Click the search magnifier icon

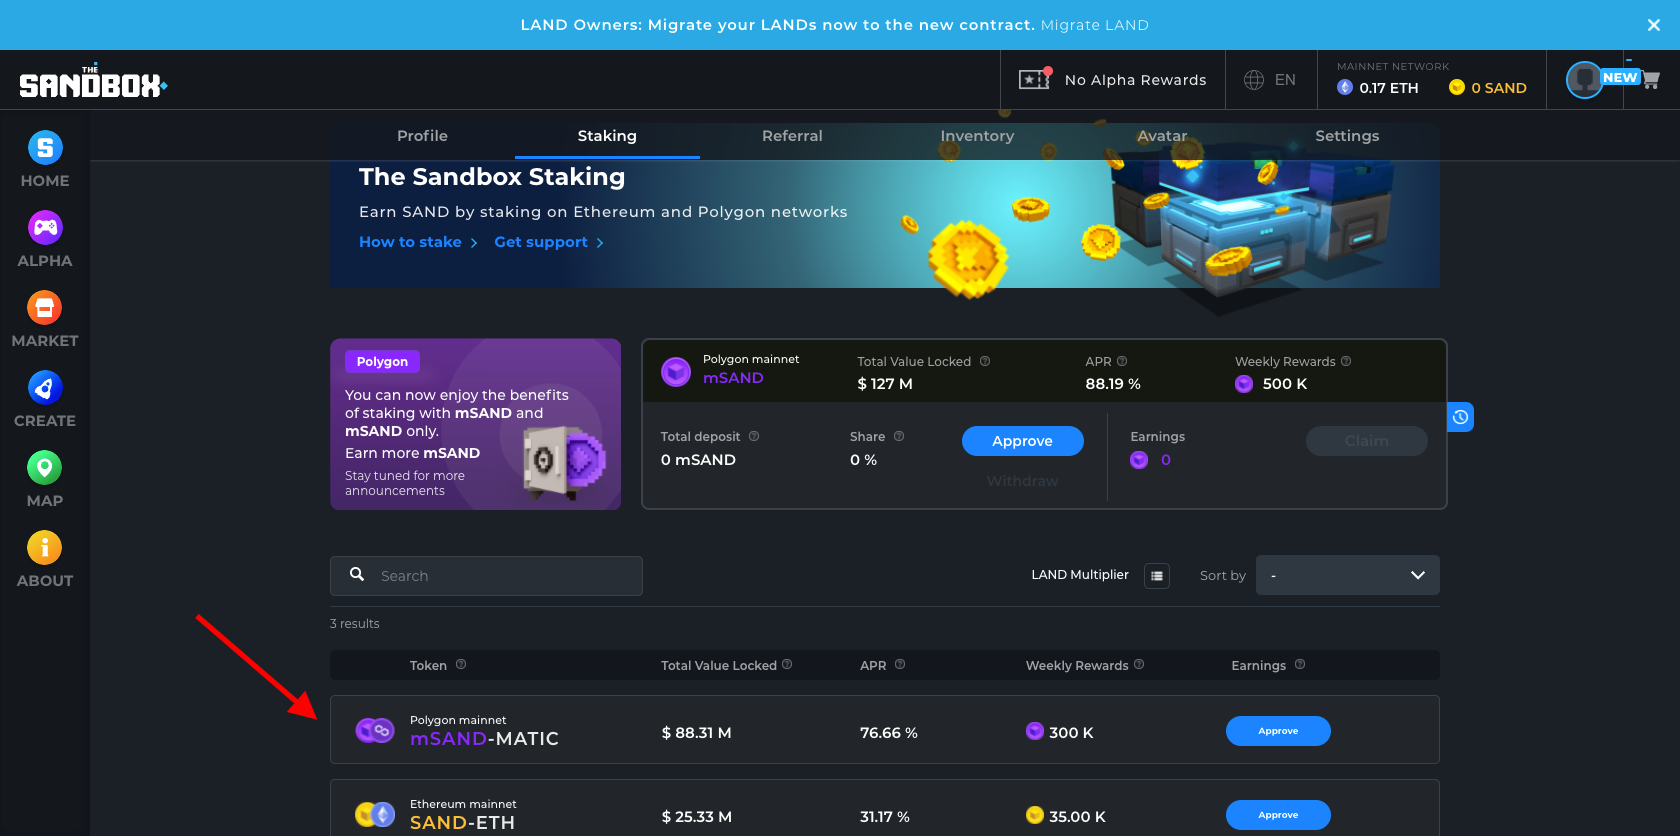[357, 575]
